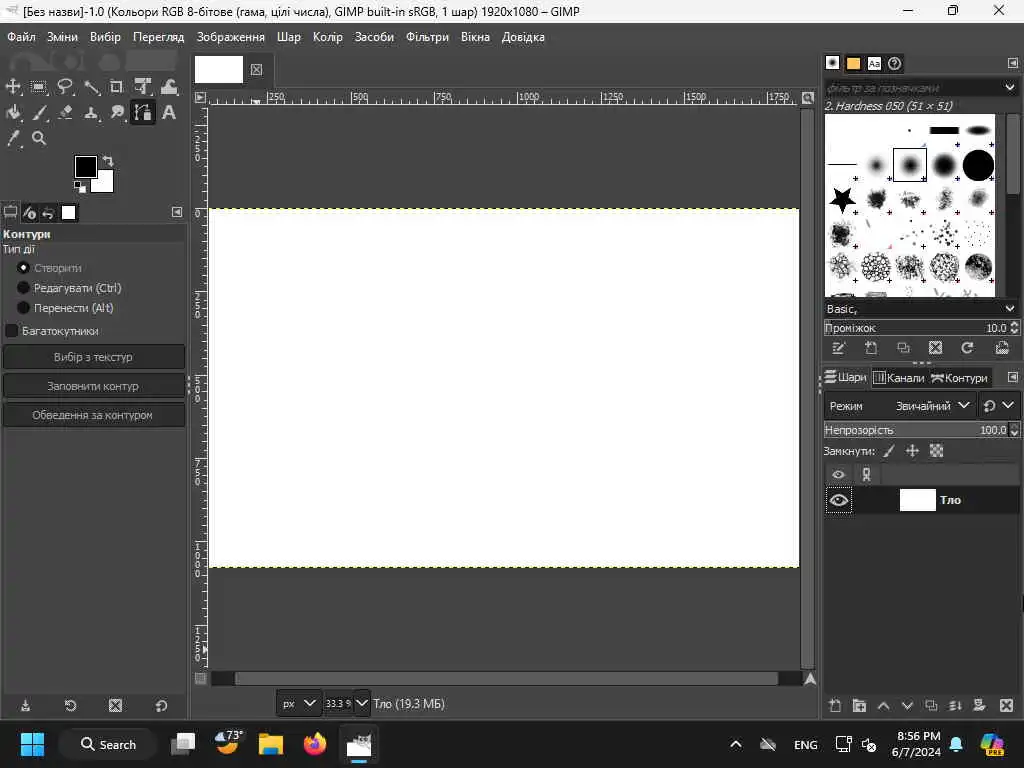Open layers panel configure menu
1024x768 pixels.
point(1012,377)
